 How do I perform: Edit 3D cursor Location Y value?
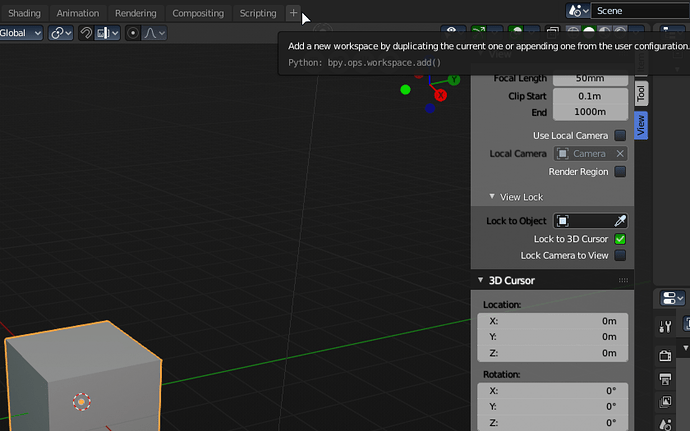(553, 337)
